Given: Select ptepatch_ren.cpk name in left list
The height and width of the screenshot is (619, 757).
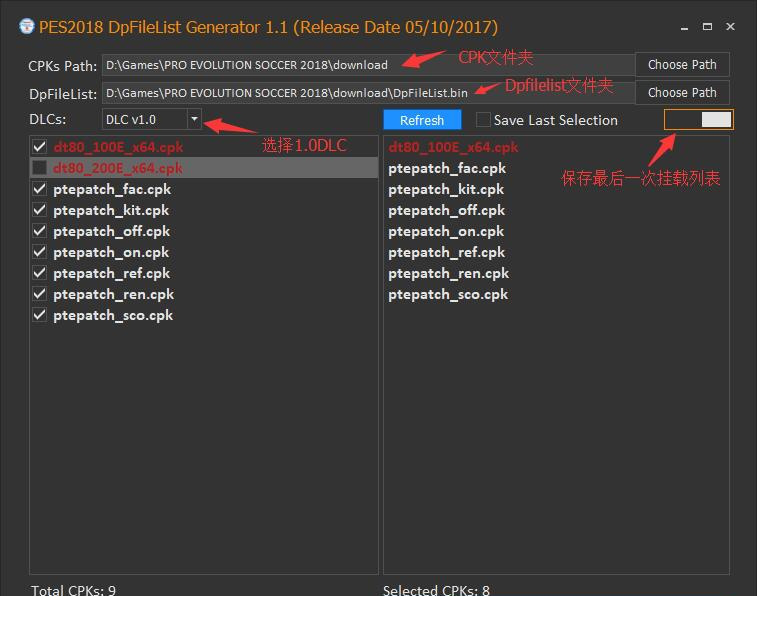Looking at the screenshot, I should tap(113, 294).
